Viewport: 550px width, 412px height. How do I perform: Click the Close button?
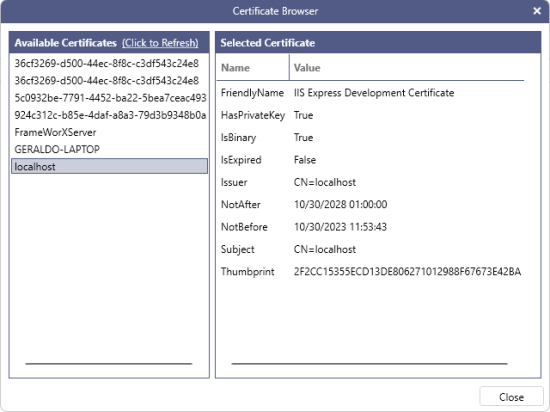point(511,397)
